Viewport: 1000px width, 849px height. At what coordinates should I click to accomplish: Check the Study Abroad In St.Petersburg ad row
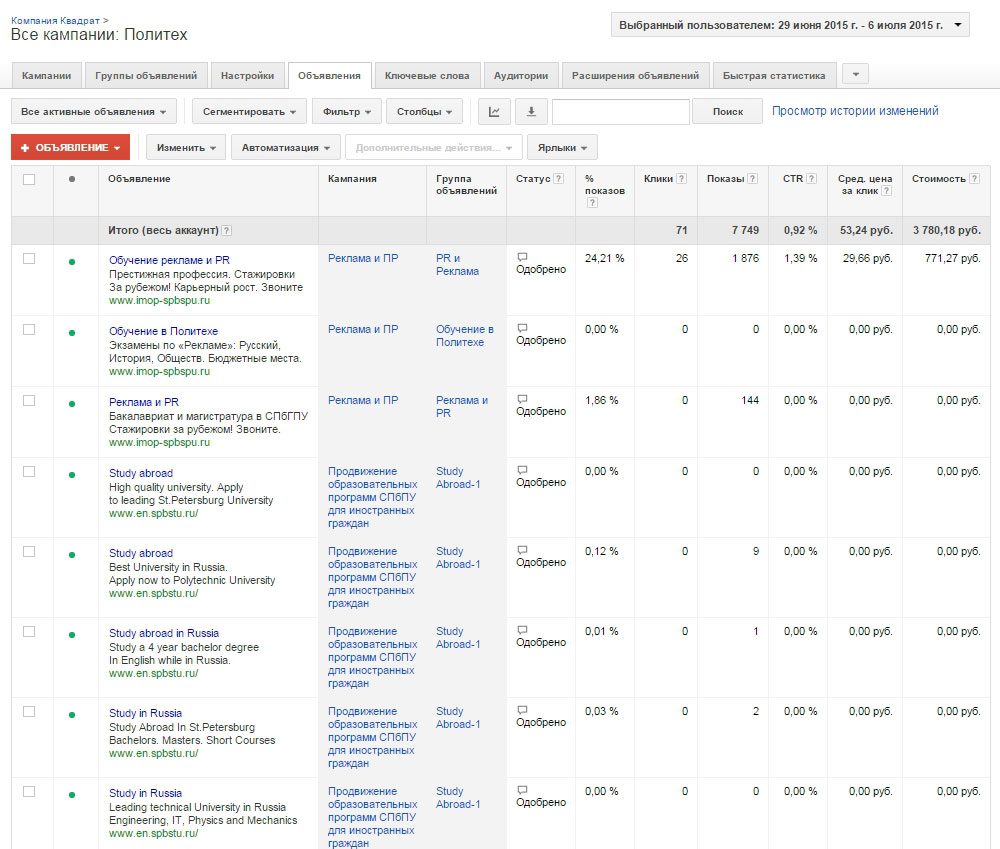pos(29,711)
